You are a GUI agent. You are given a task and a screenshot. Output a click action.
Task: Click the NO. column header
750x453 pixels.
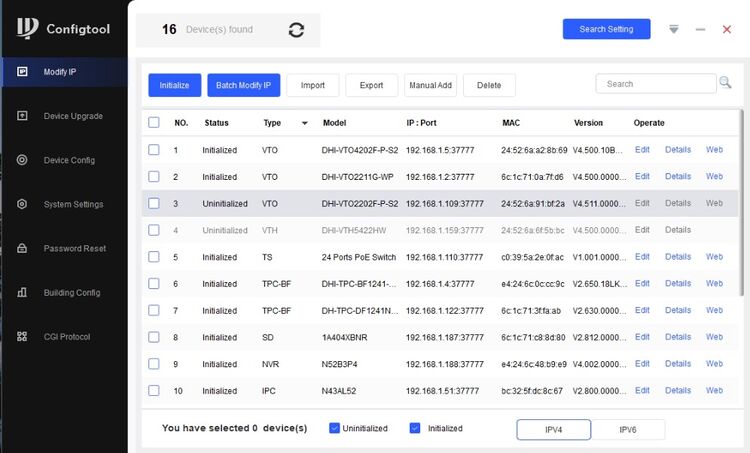coord(181,123)
